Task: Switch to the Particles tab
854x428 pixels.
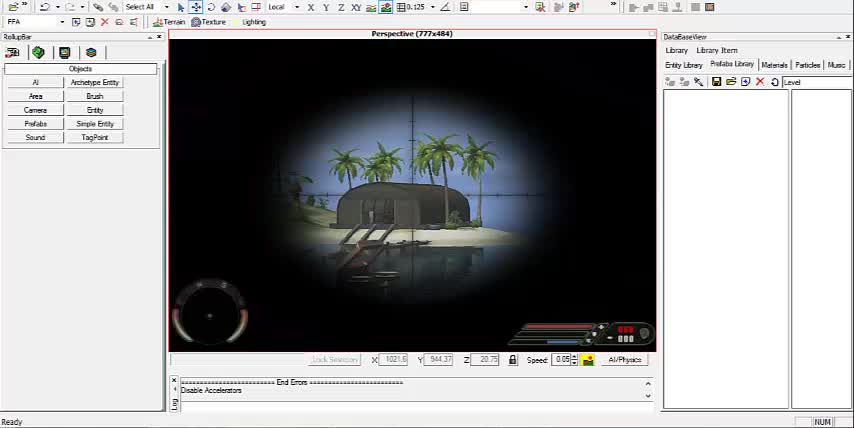Action: pyautogui.click(x=807, y=65)
